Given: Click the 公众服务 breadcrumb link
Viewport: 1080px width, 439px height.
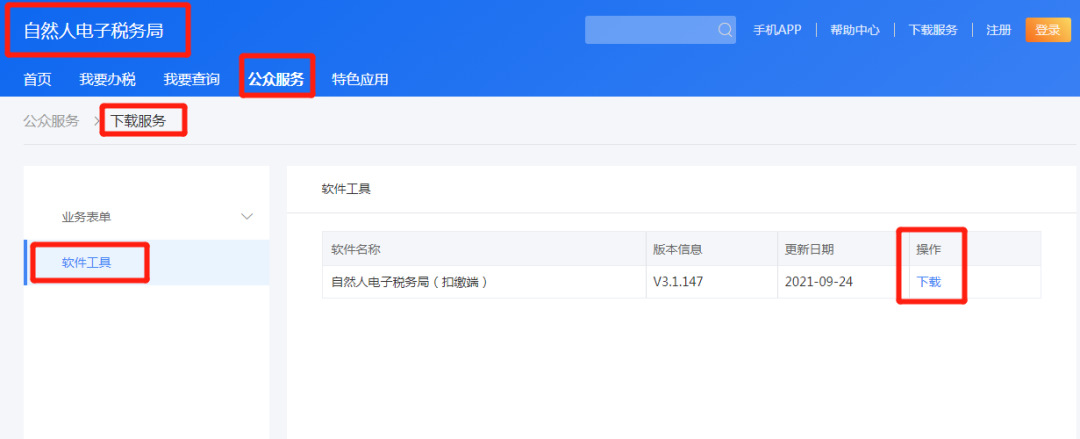Looking at the screenshot, I should (51, 121).
